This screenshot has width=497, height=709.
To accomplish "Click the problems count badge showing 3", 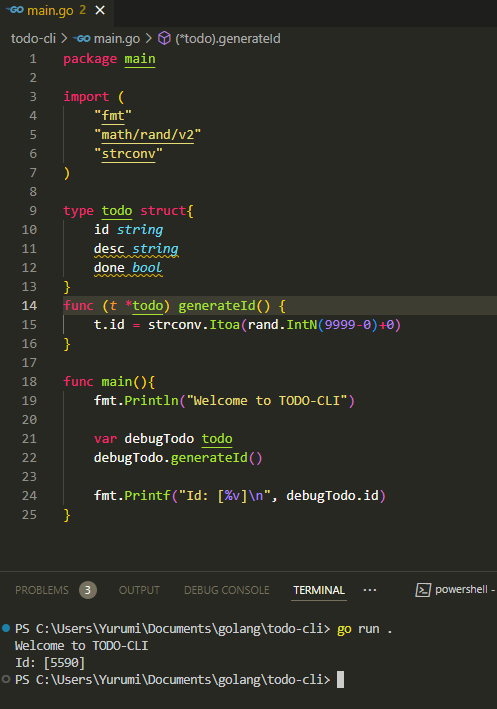I will 88,590.
